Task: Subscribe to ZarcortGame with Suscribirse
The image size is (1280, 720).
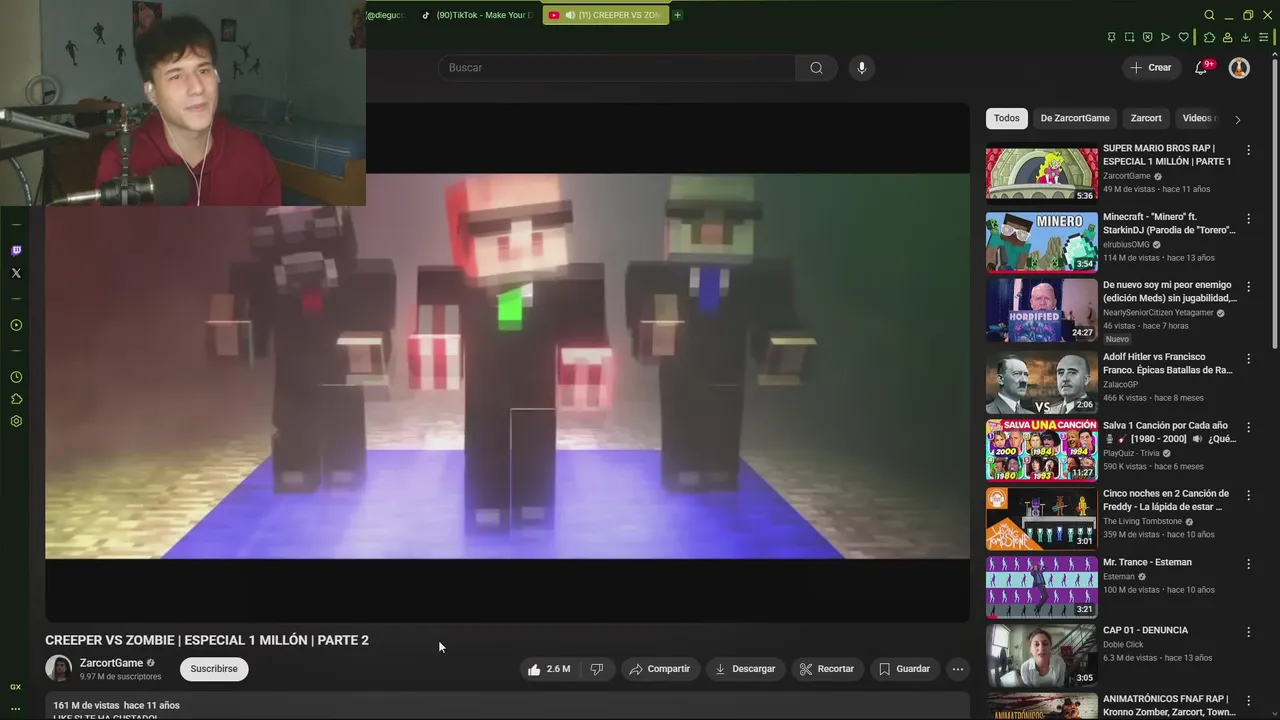Action: pos(214,669)
